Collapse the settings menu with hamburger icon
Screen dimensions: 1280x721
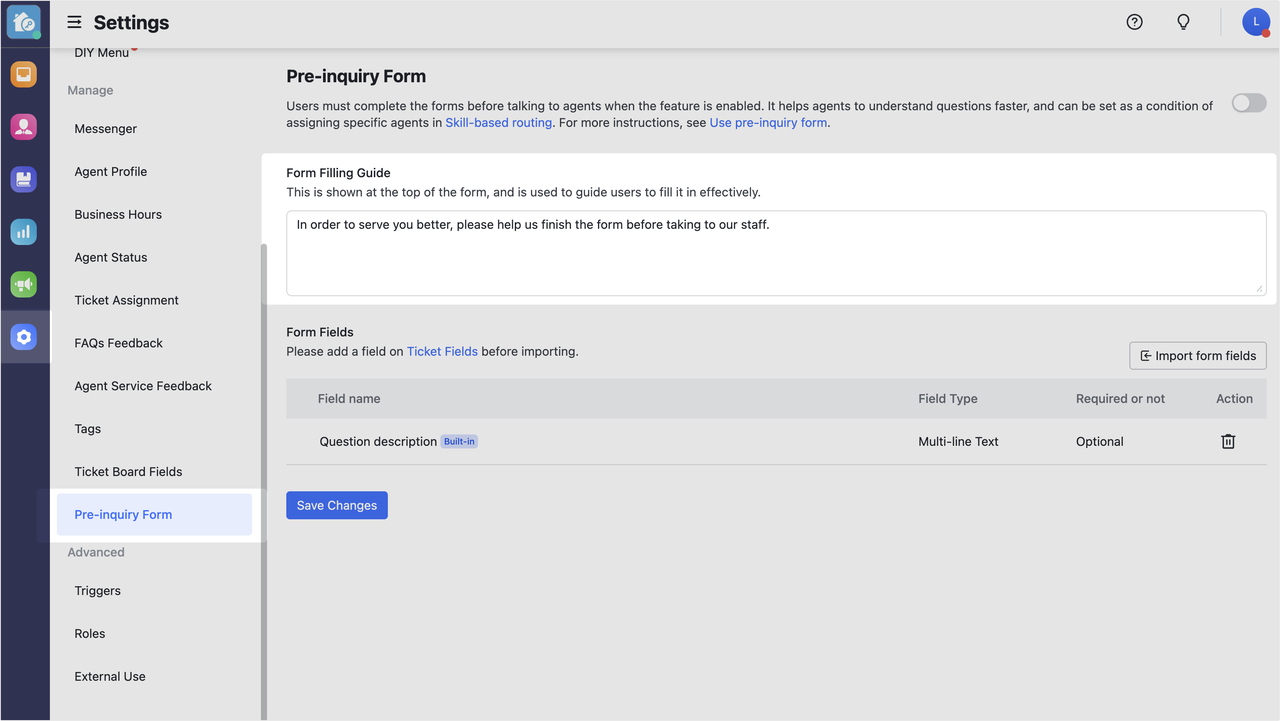74,22
